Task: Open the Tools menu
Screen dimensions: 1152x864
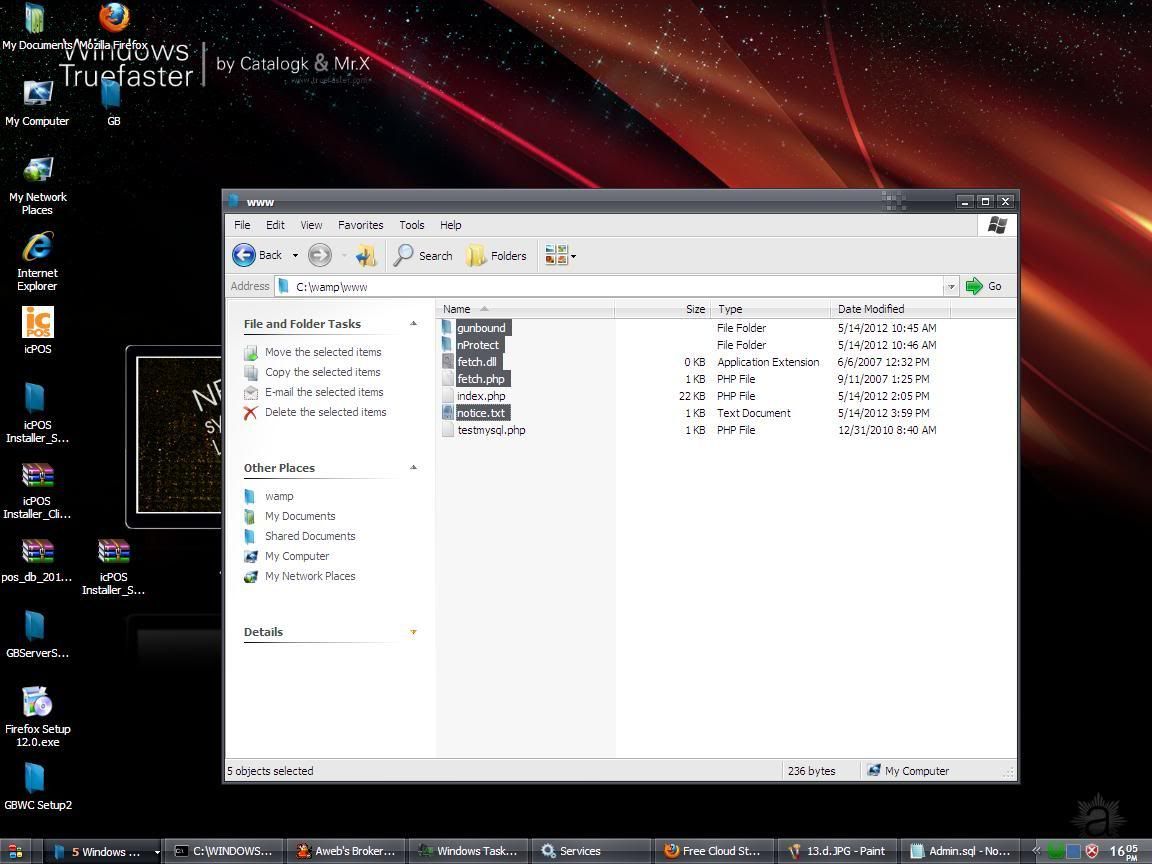Action: pyautogui.click(x=411, y=225)
